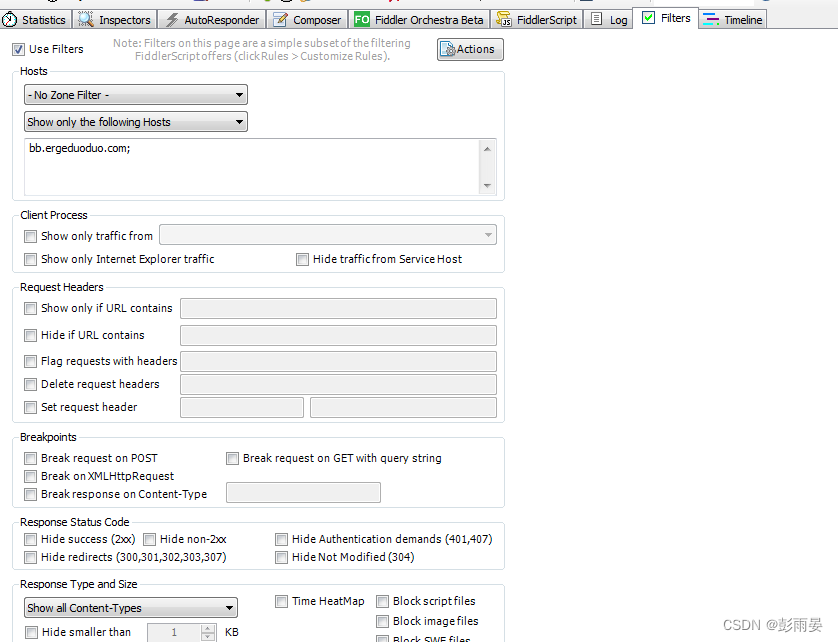The image size is (838, 642).
Task: Enable Break response on Content-Type
Action: pos(30,494)
